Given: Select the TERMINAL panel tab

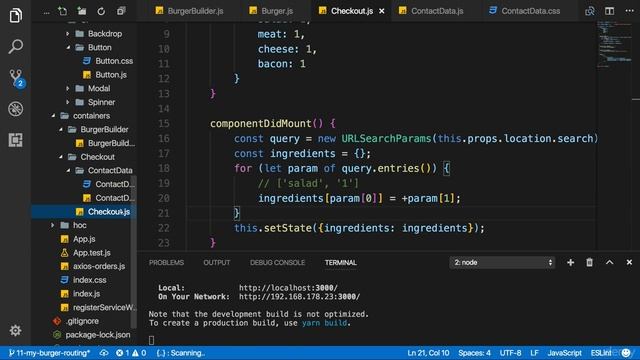Looking at the screenshot, I should (341, 262).
